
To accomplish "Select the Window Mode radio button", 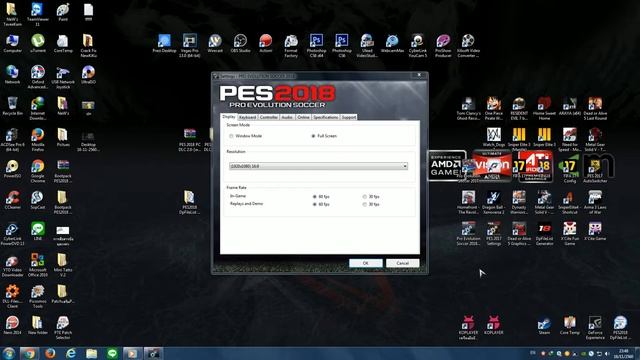I will (x=231, y=136).
